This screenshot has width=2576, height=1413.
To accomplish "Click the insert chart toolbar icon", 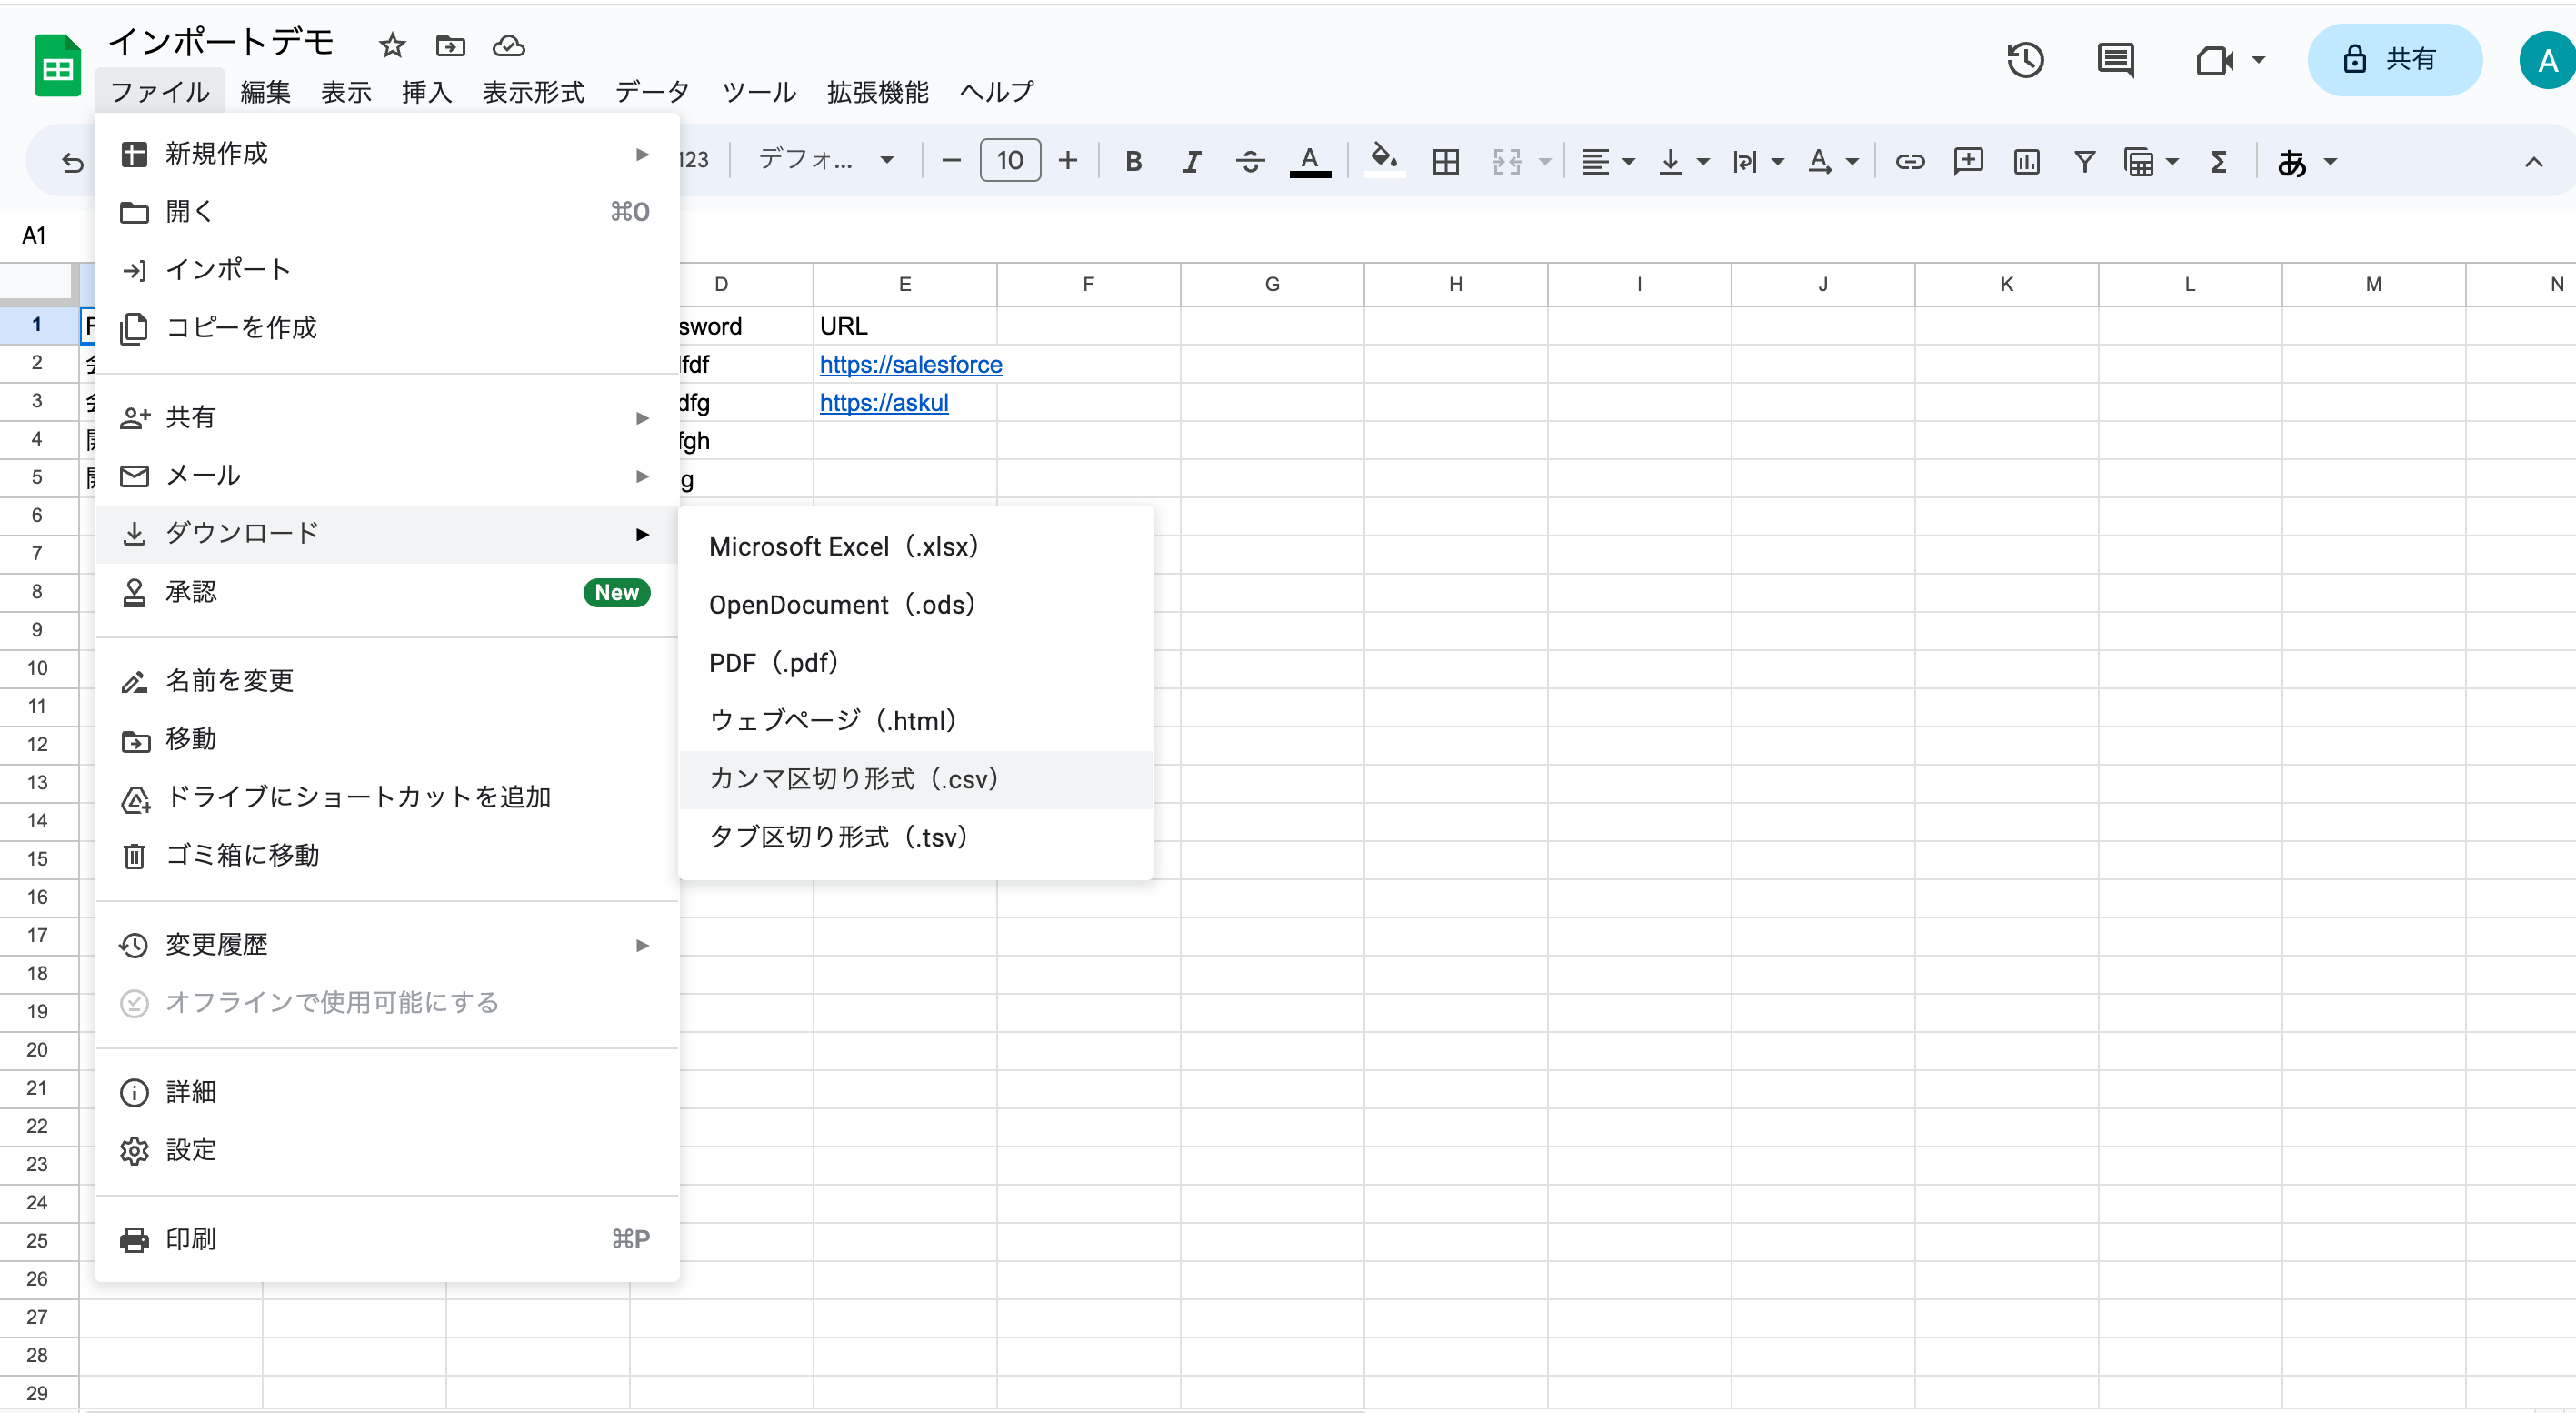I will pos(2026,161).
